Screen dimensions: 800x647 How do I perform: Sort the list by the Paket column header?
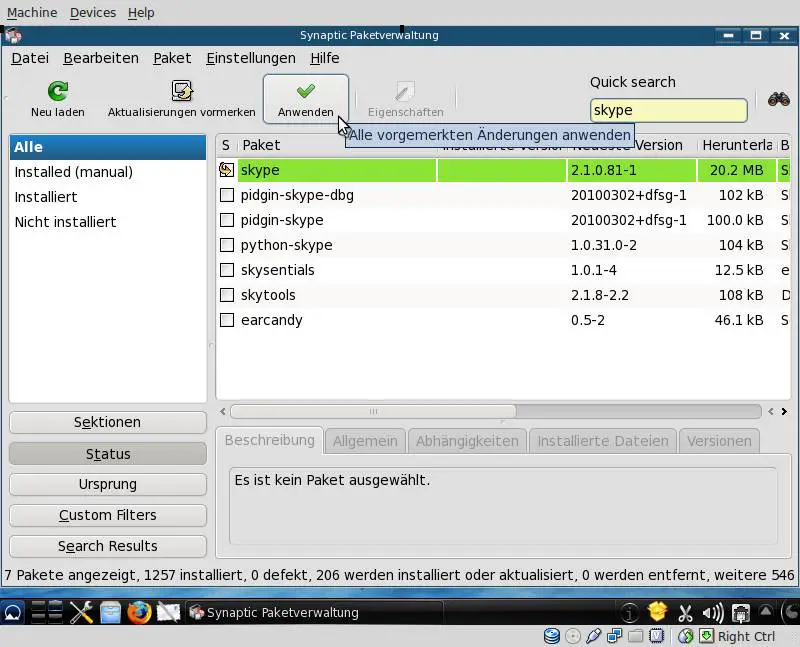[337, 145]
